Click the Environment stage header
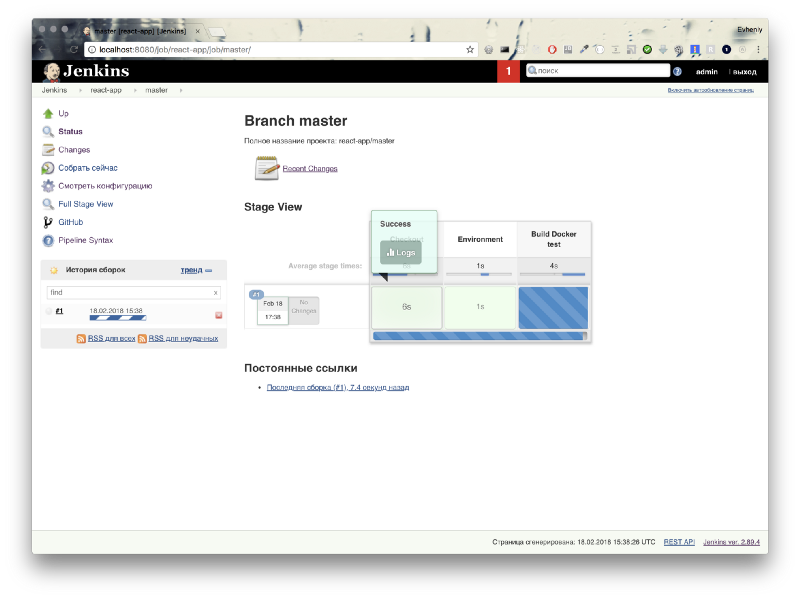800x599 pixels. point(480,239)
